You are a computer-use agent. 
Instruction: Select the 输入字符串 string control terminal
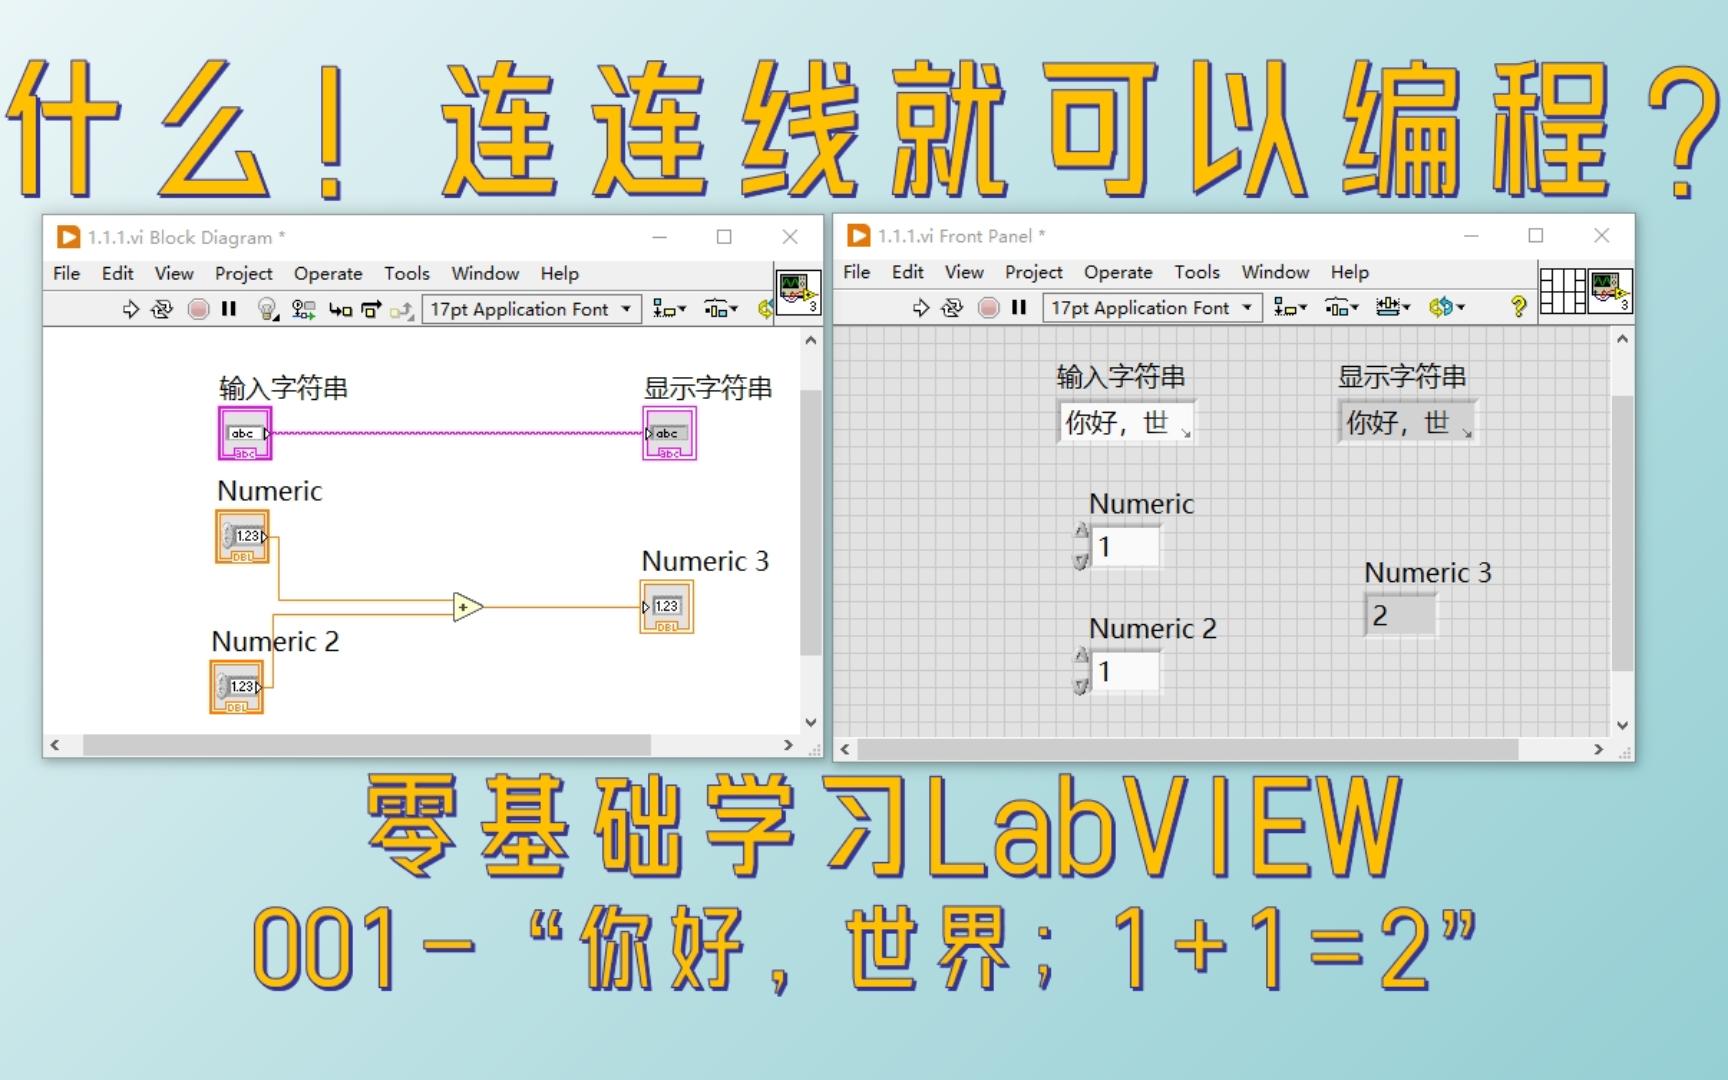coord(245,433)
